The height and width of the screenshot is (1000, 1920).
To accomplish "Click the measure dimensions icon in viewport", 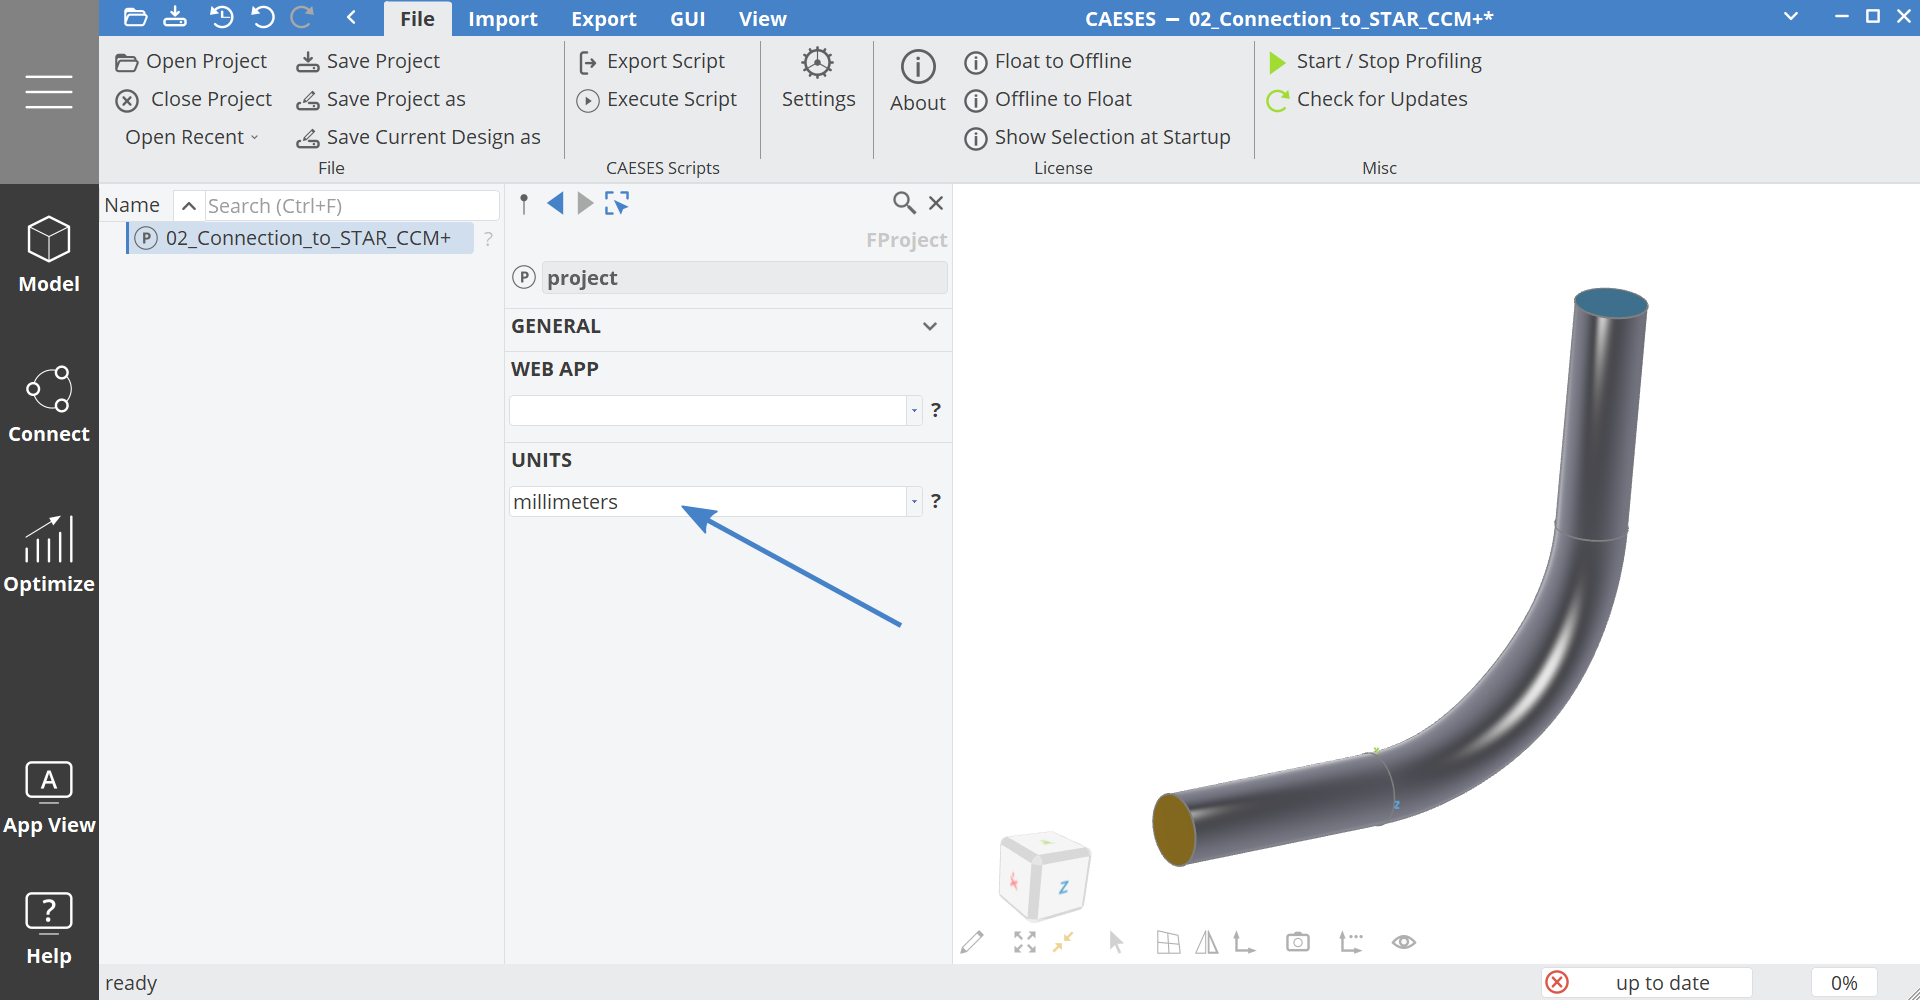I will click(1351, 942).
